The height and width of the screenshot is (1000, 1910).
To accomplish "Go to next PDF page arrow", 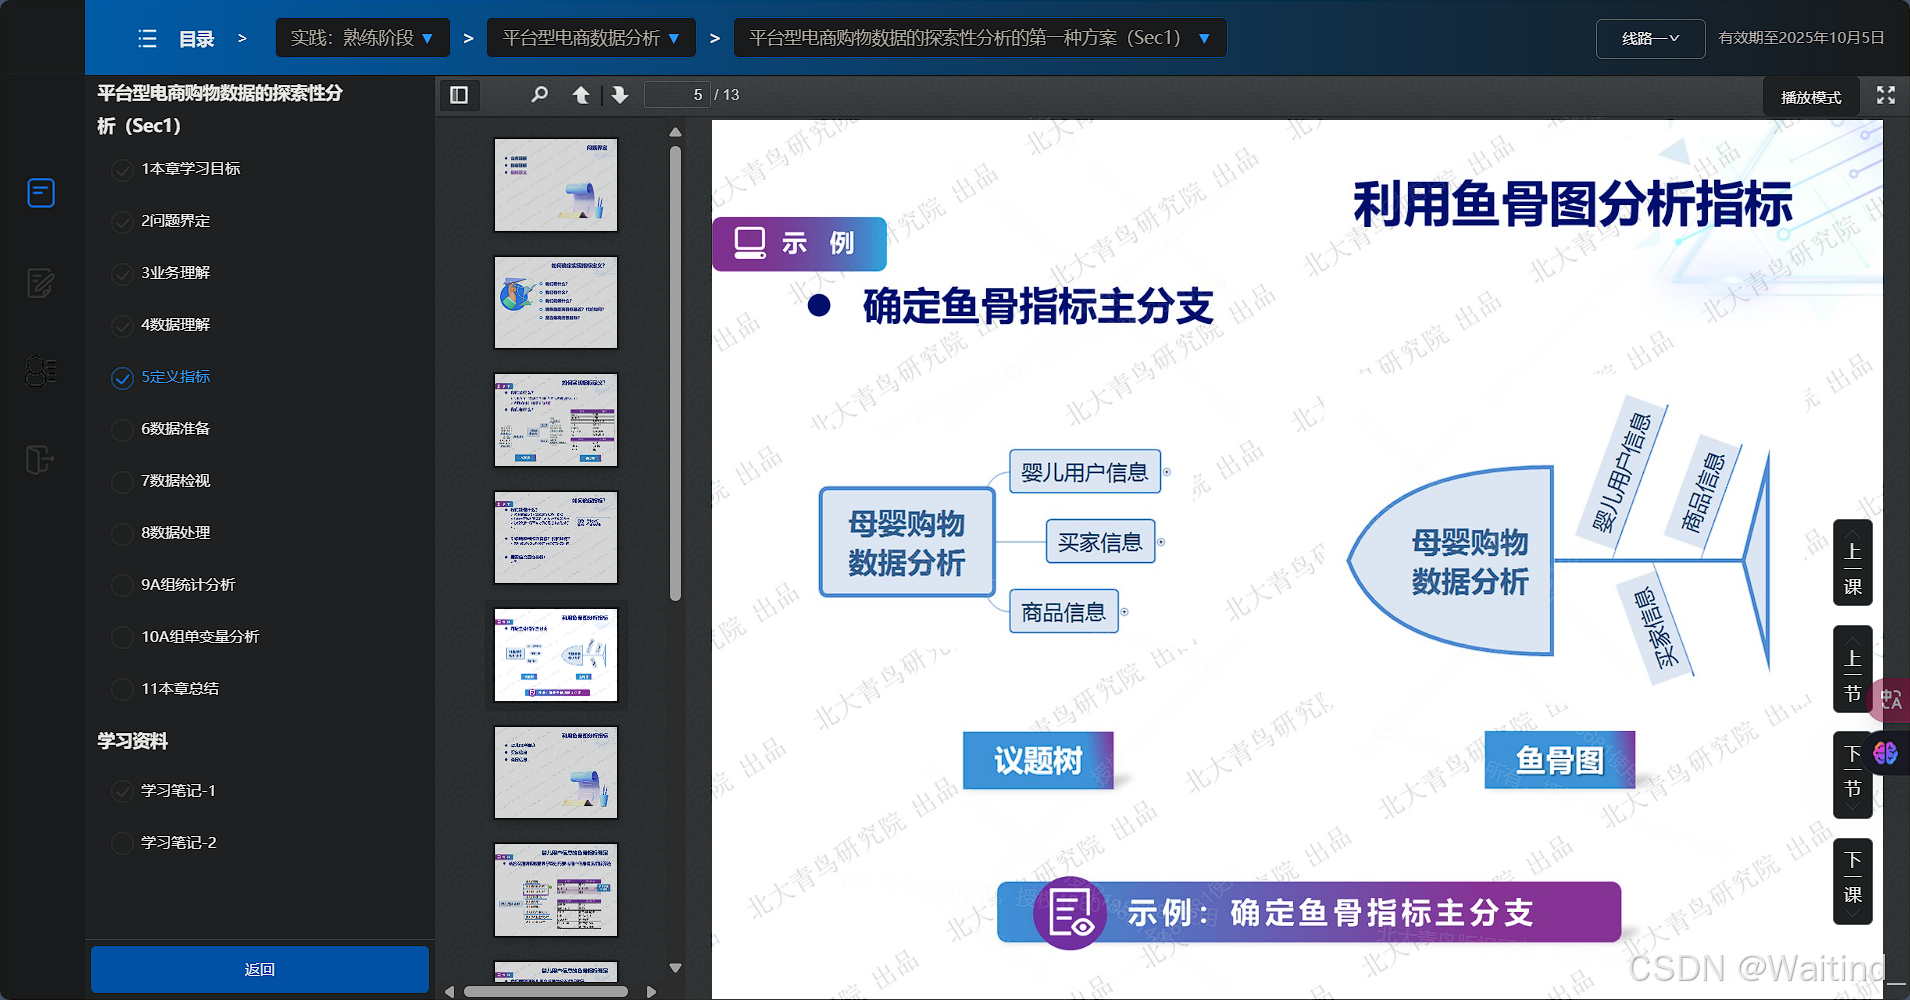I will [x=620, y=95].
